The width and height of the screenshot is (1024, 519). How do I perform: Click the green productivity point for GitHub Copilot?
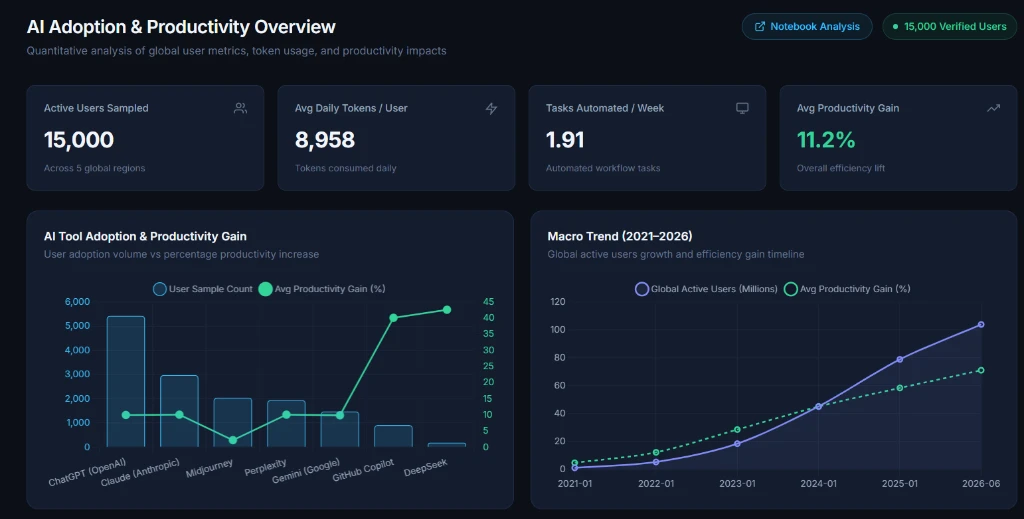point(393,318)
